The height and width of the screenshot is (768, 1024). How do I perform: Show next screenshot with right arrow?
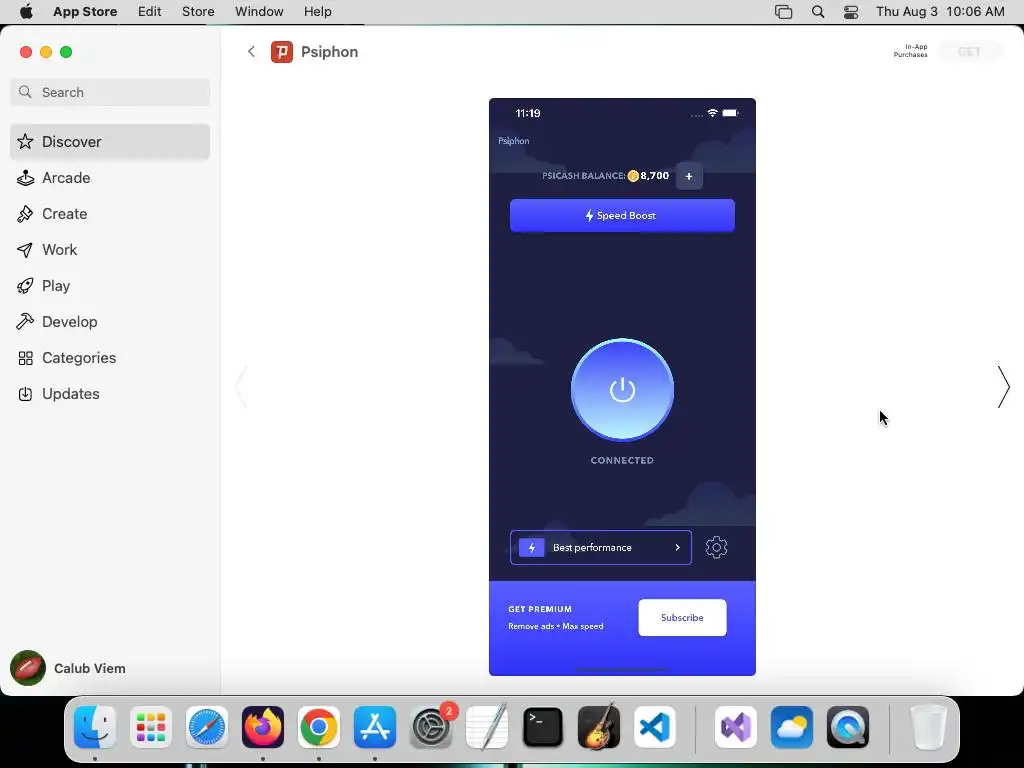pyautogui.click(x=1004, y=387)
